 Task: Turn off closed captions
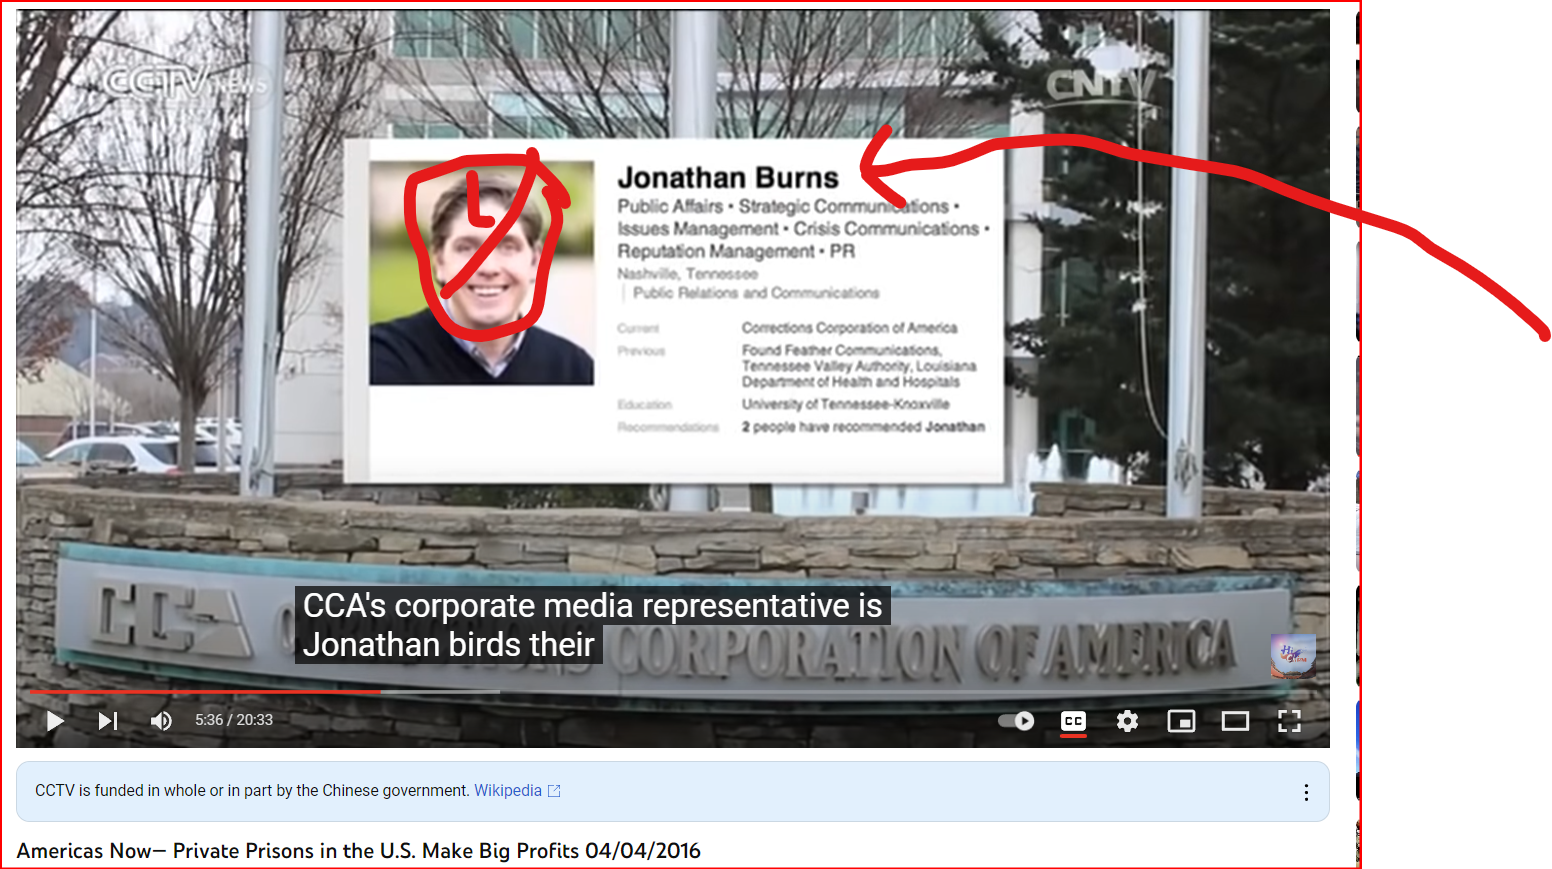pyautogui.click(x=1073, y=721)
